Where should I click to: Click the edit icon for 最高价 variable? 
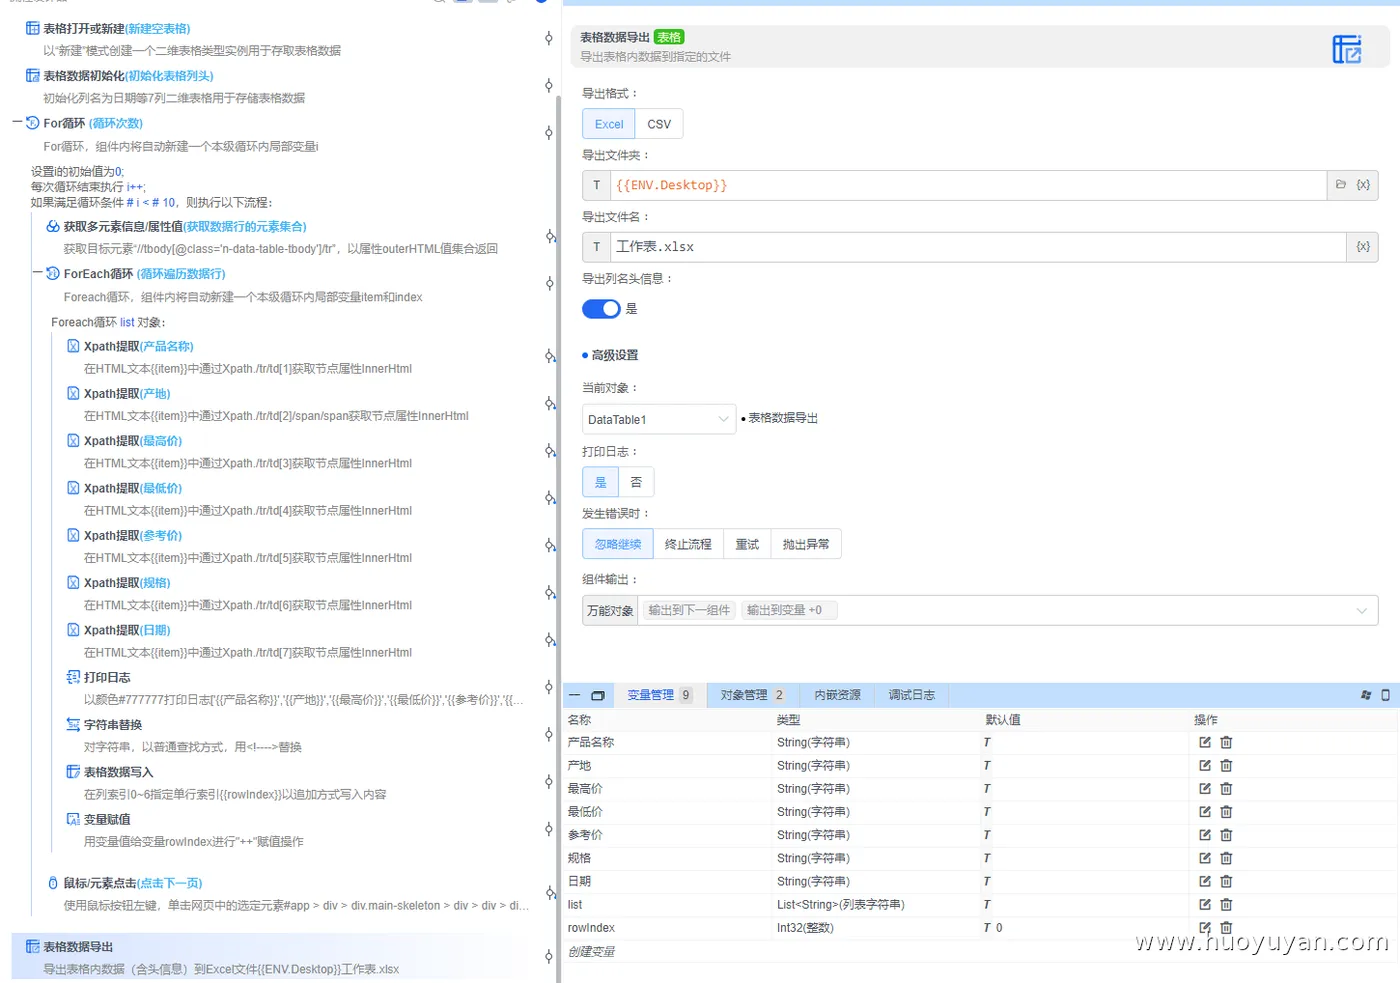[1205, 789]
